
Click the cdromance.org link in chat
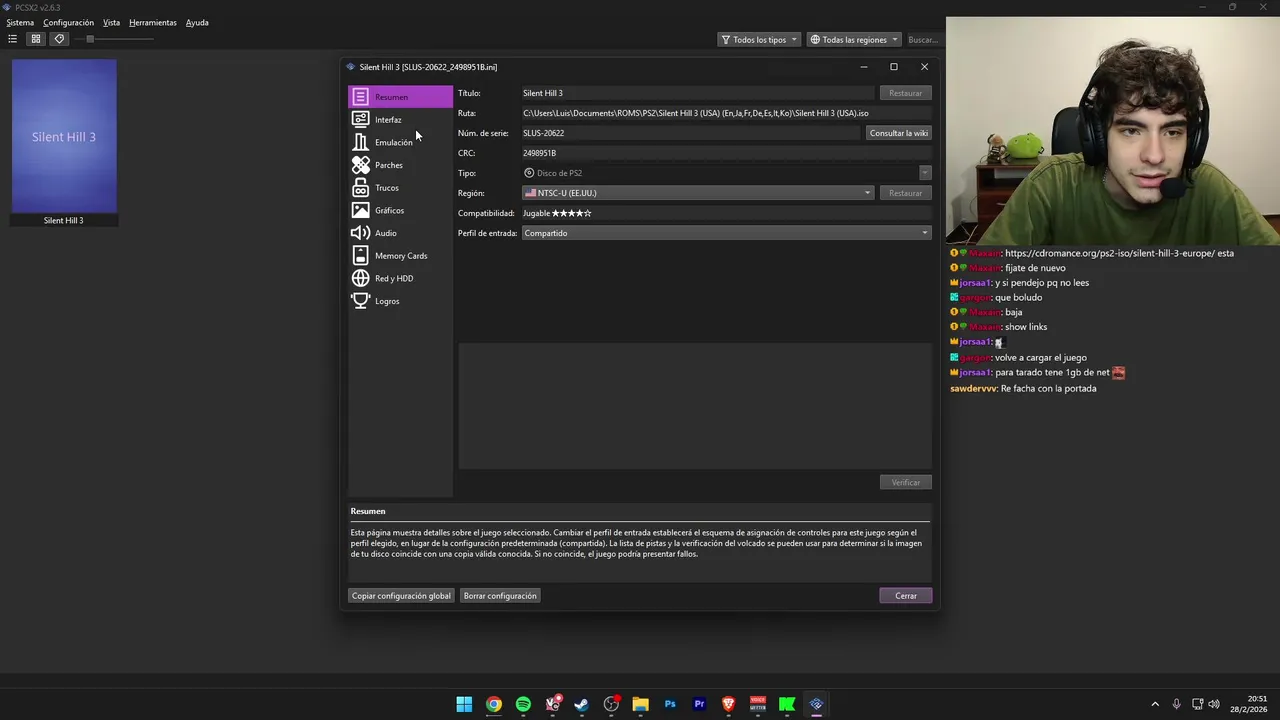[x=1112, y=253]
